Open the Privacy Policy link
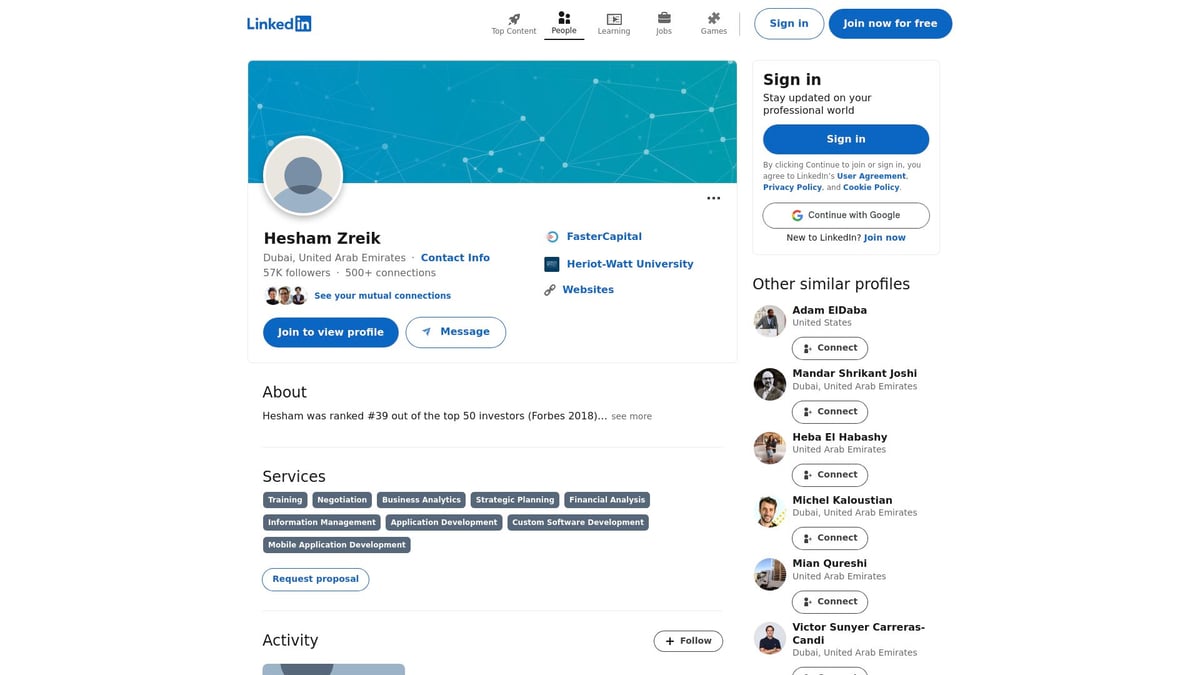Image resolution: width=1200 pixels, height=675 pixels. (x=792, y=186)
